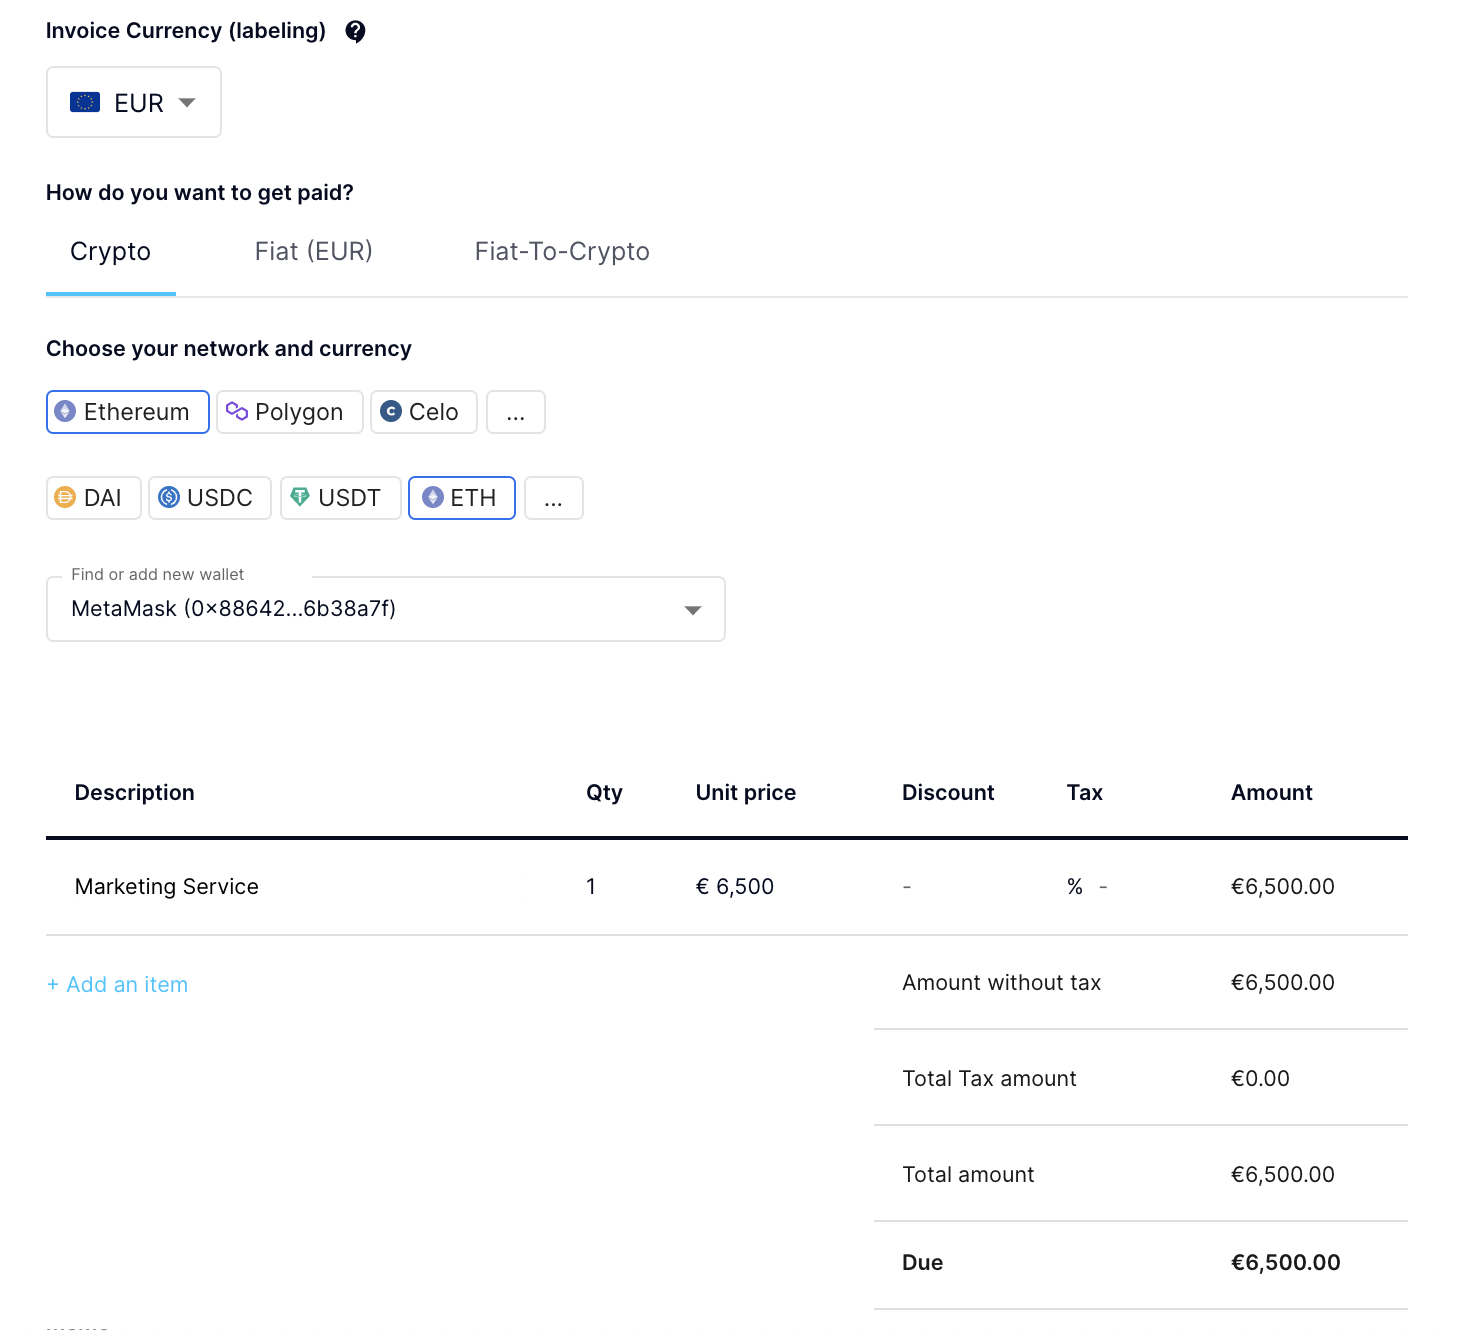Click the Celo logo icon

point(391,412)
